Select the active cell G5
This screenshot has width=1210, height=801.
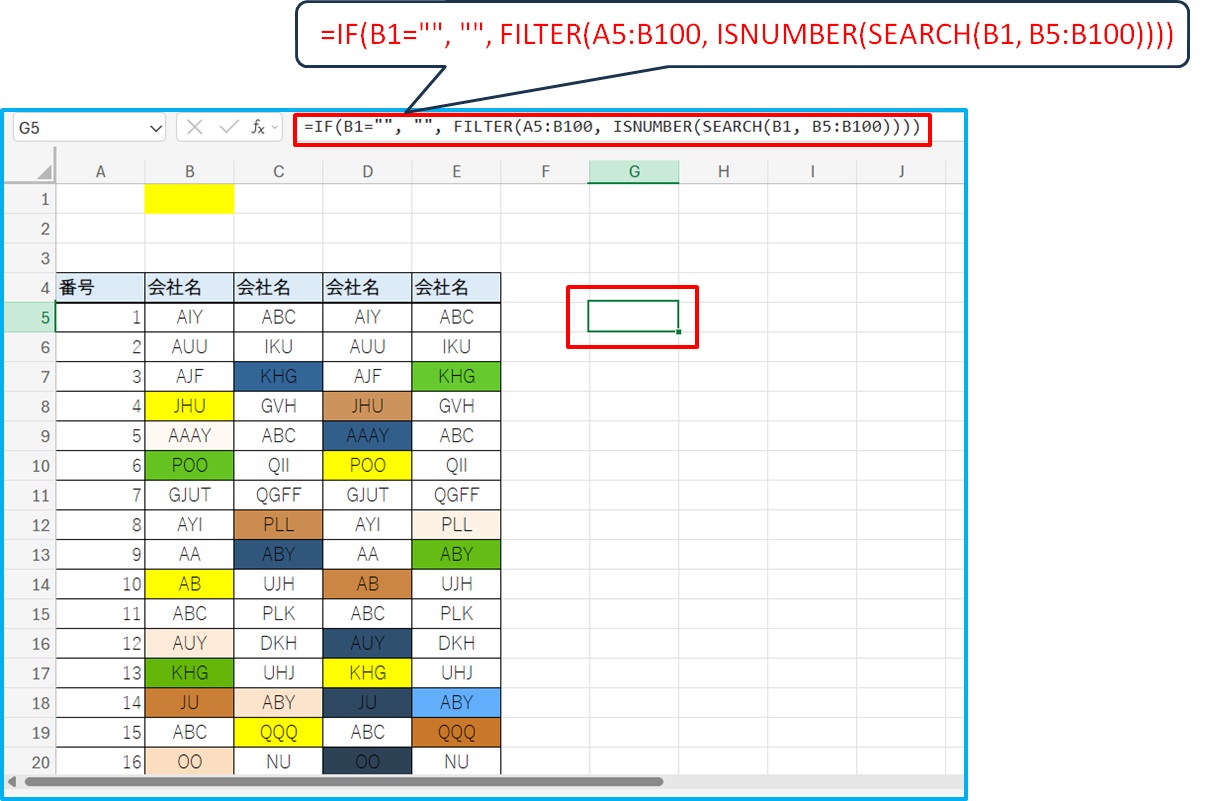pyautogui.click(x=633, y=316)
